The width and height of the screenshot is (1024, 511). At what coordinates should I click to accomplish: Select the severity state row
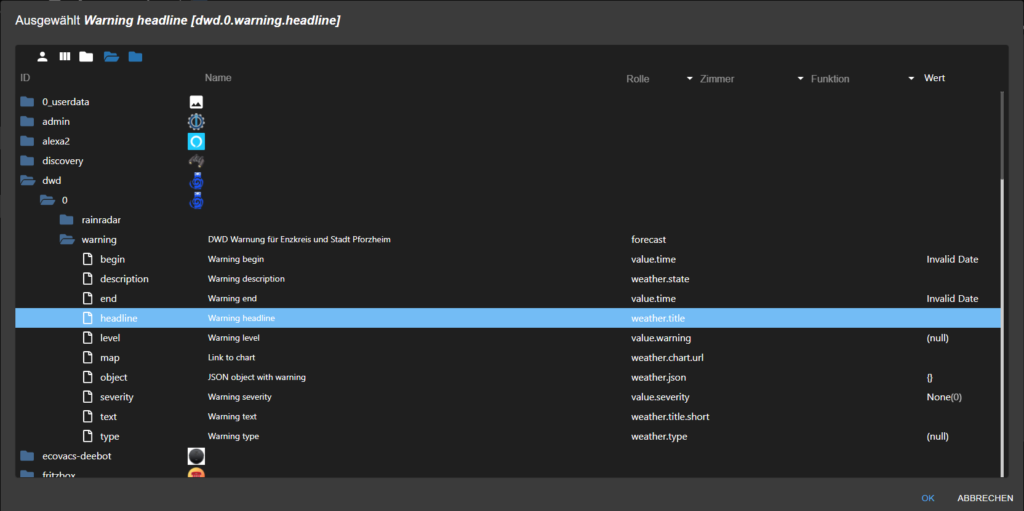click(116, 397)
